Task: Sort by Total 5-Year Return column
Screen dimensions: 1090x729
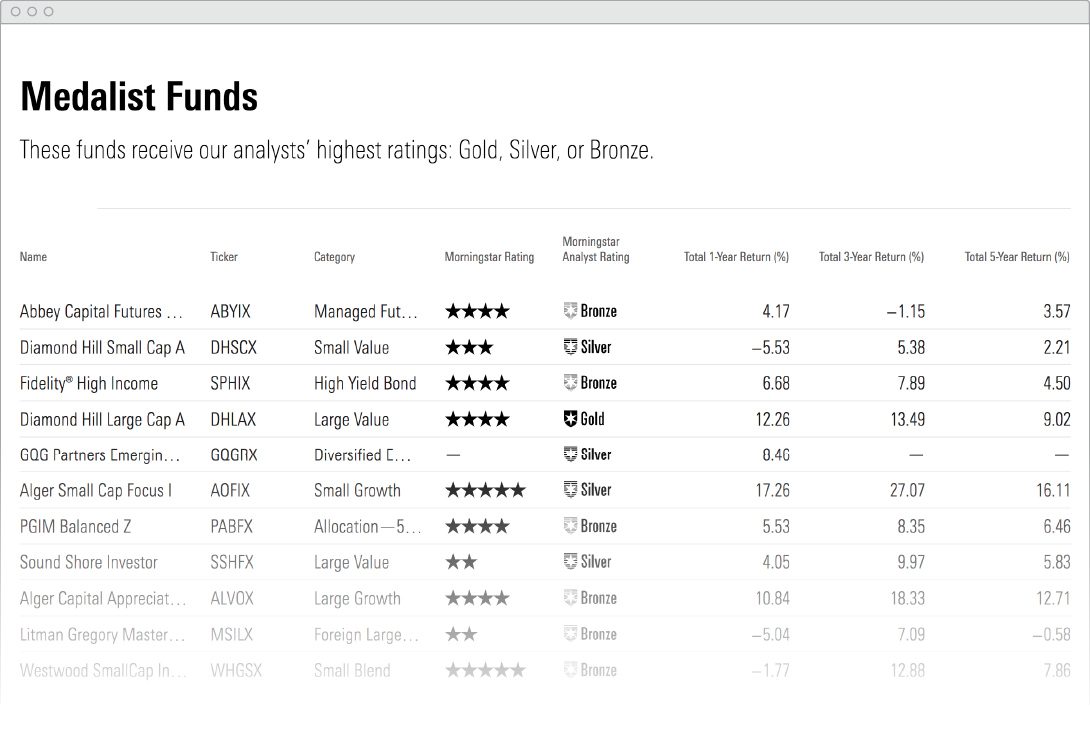Action: (1017, 257)
